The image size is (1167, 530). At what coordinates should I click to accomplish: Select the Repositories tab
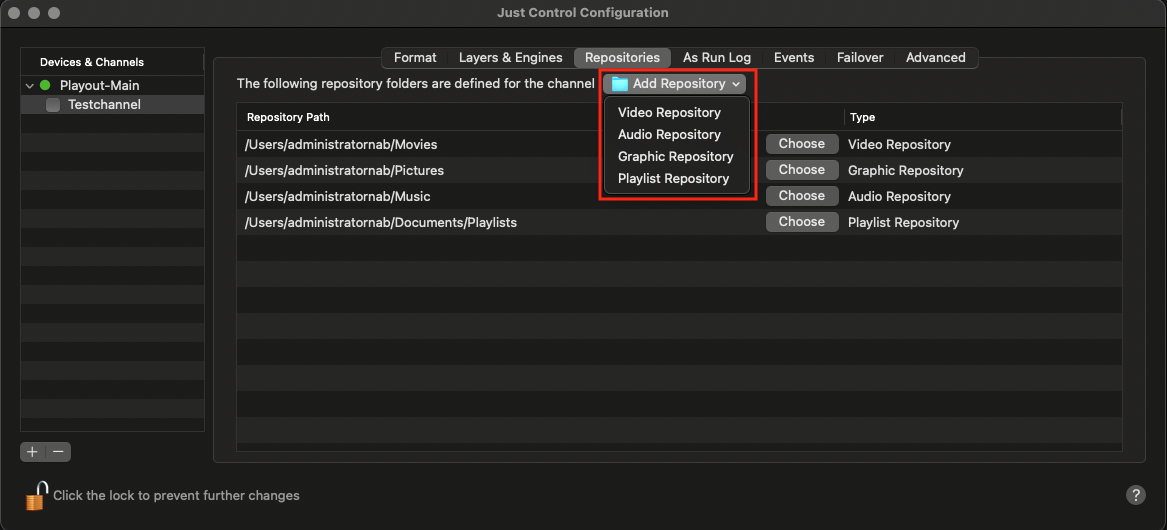point(622,57)
